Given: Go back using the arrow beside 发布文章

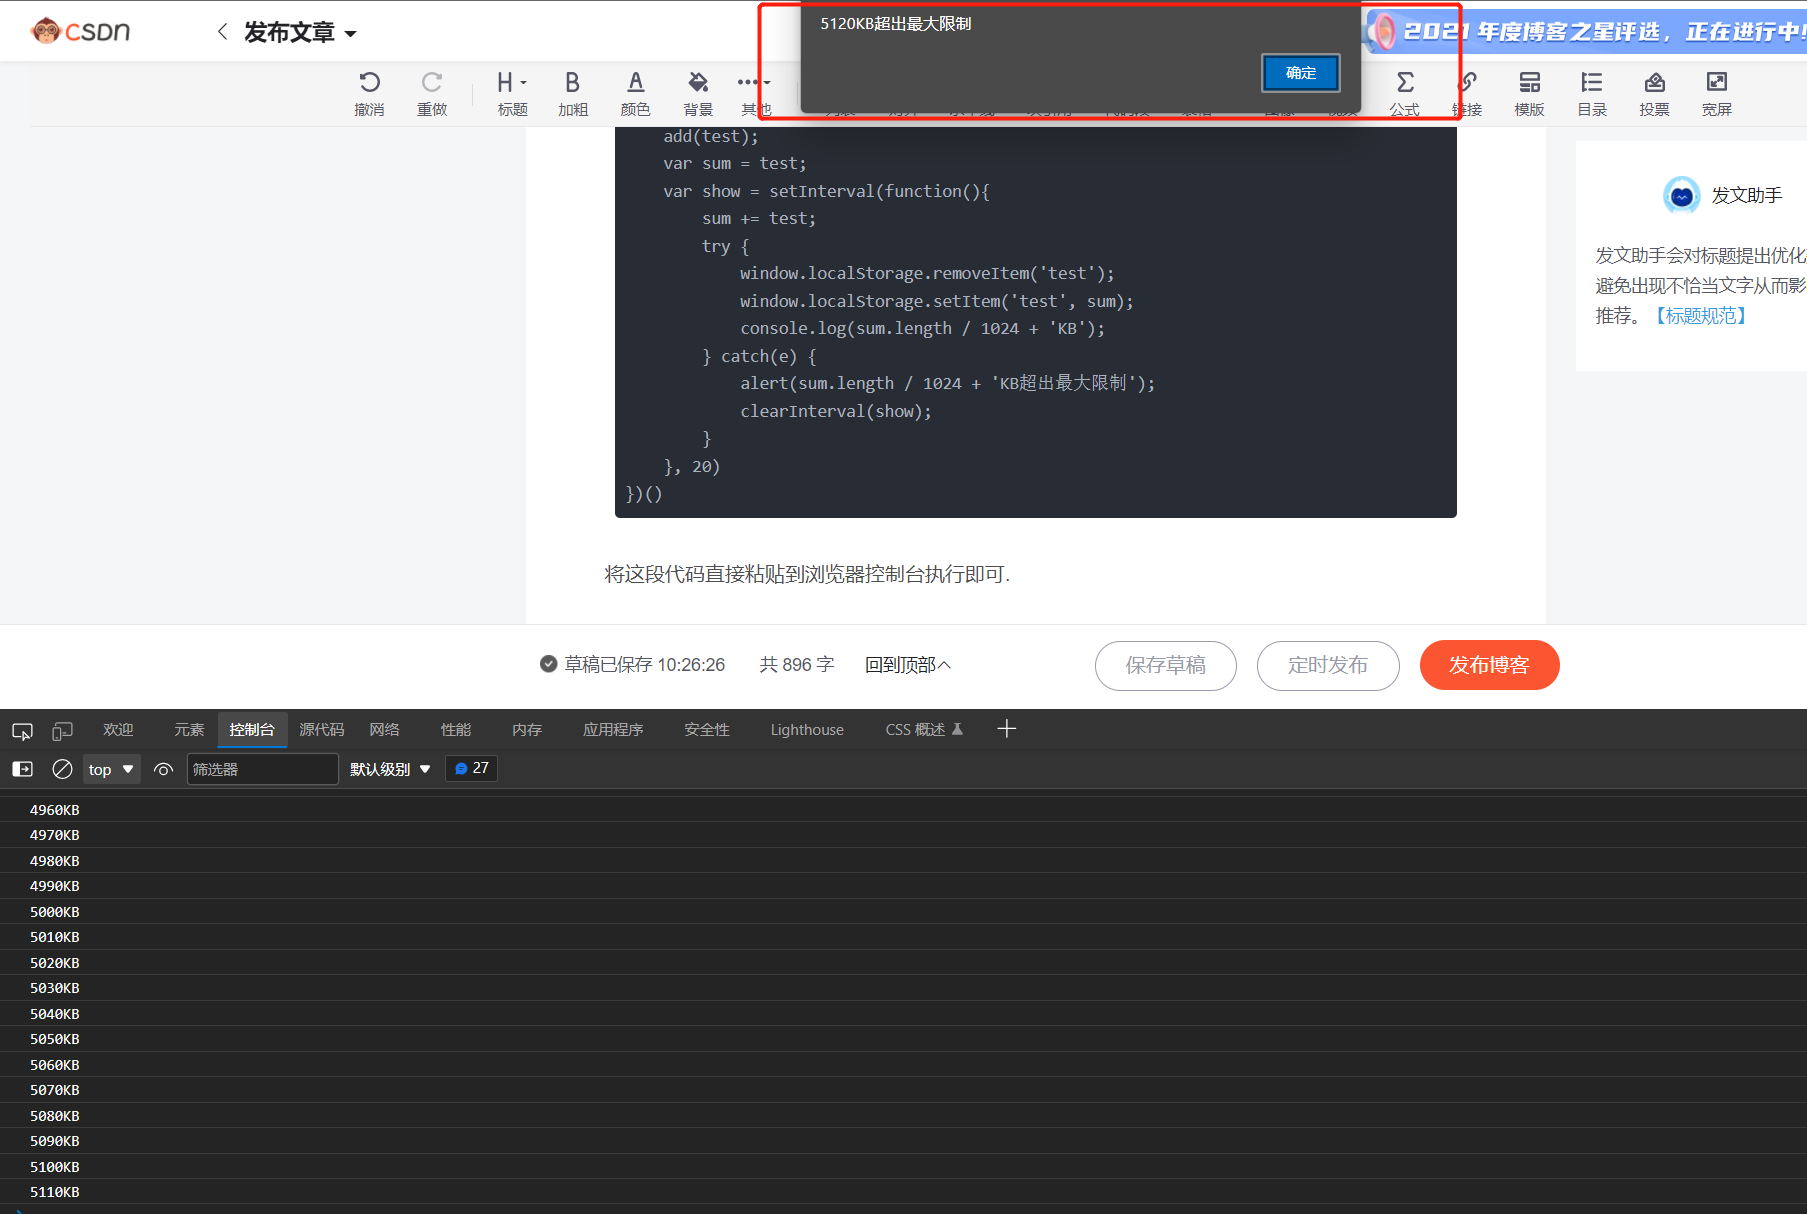Looking at the screenshot, I should tap(222, 32).
